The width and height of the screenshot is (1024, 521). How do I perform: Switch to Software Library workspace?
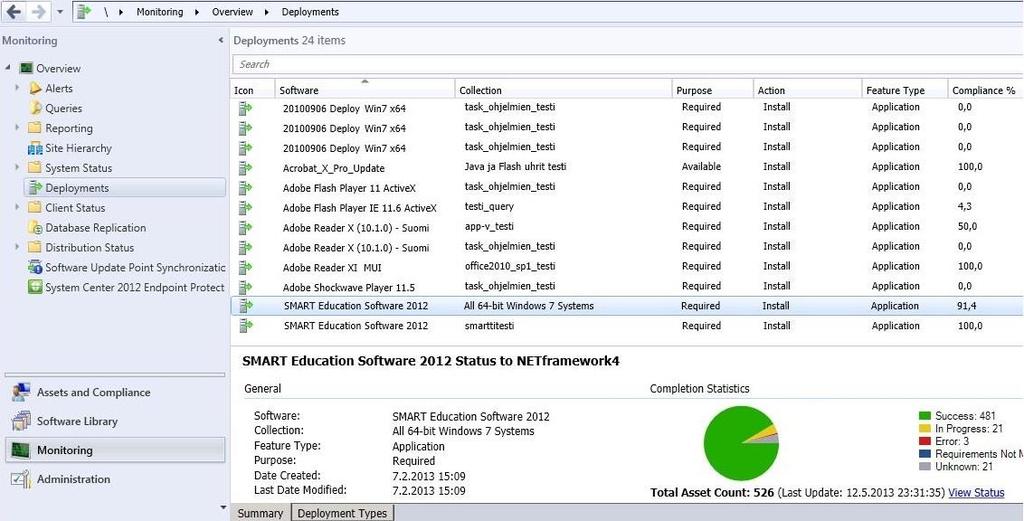[115, 421]
